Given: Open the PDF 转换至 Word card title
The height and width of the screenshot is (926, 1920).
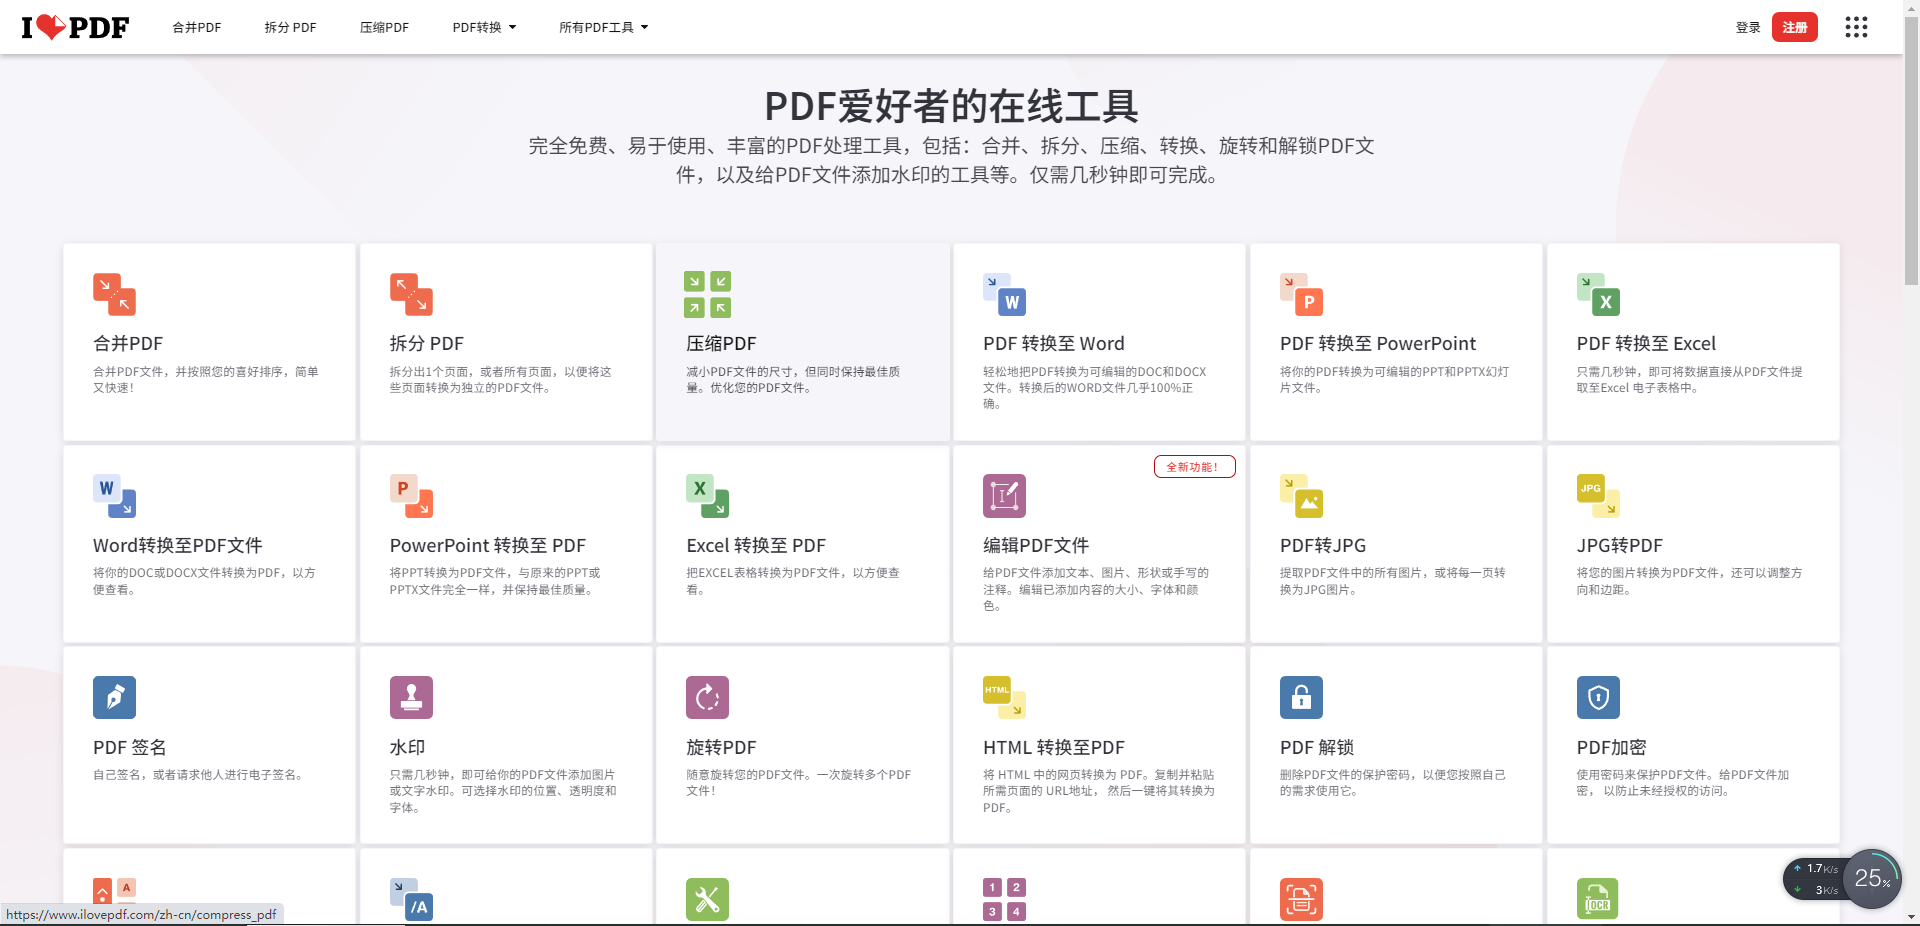Looking at the screenshot, I should click(x=1054, y=343).
